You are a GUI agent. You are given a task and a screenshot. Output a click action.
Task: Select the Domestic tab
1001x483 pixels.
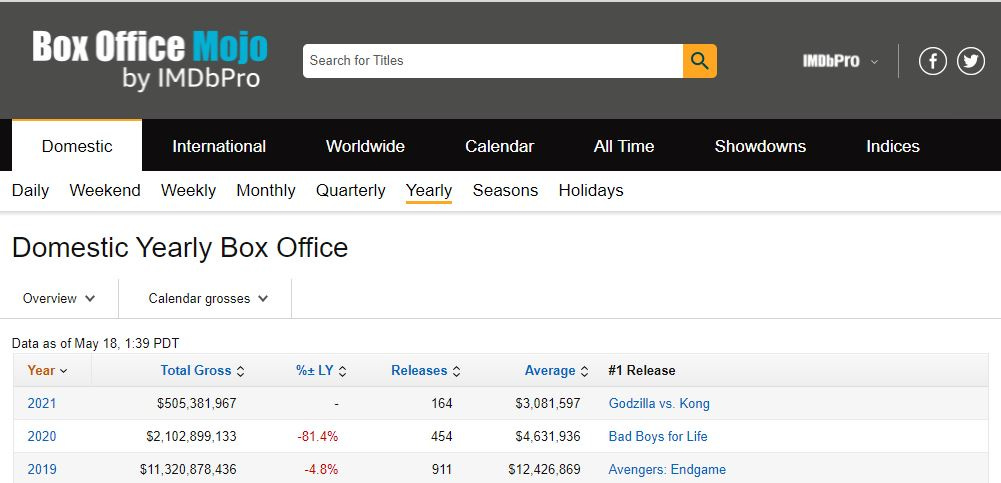pyautogui.click(x=77, y=145)
